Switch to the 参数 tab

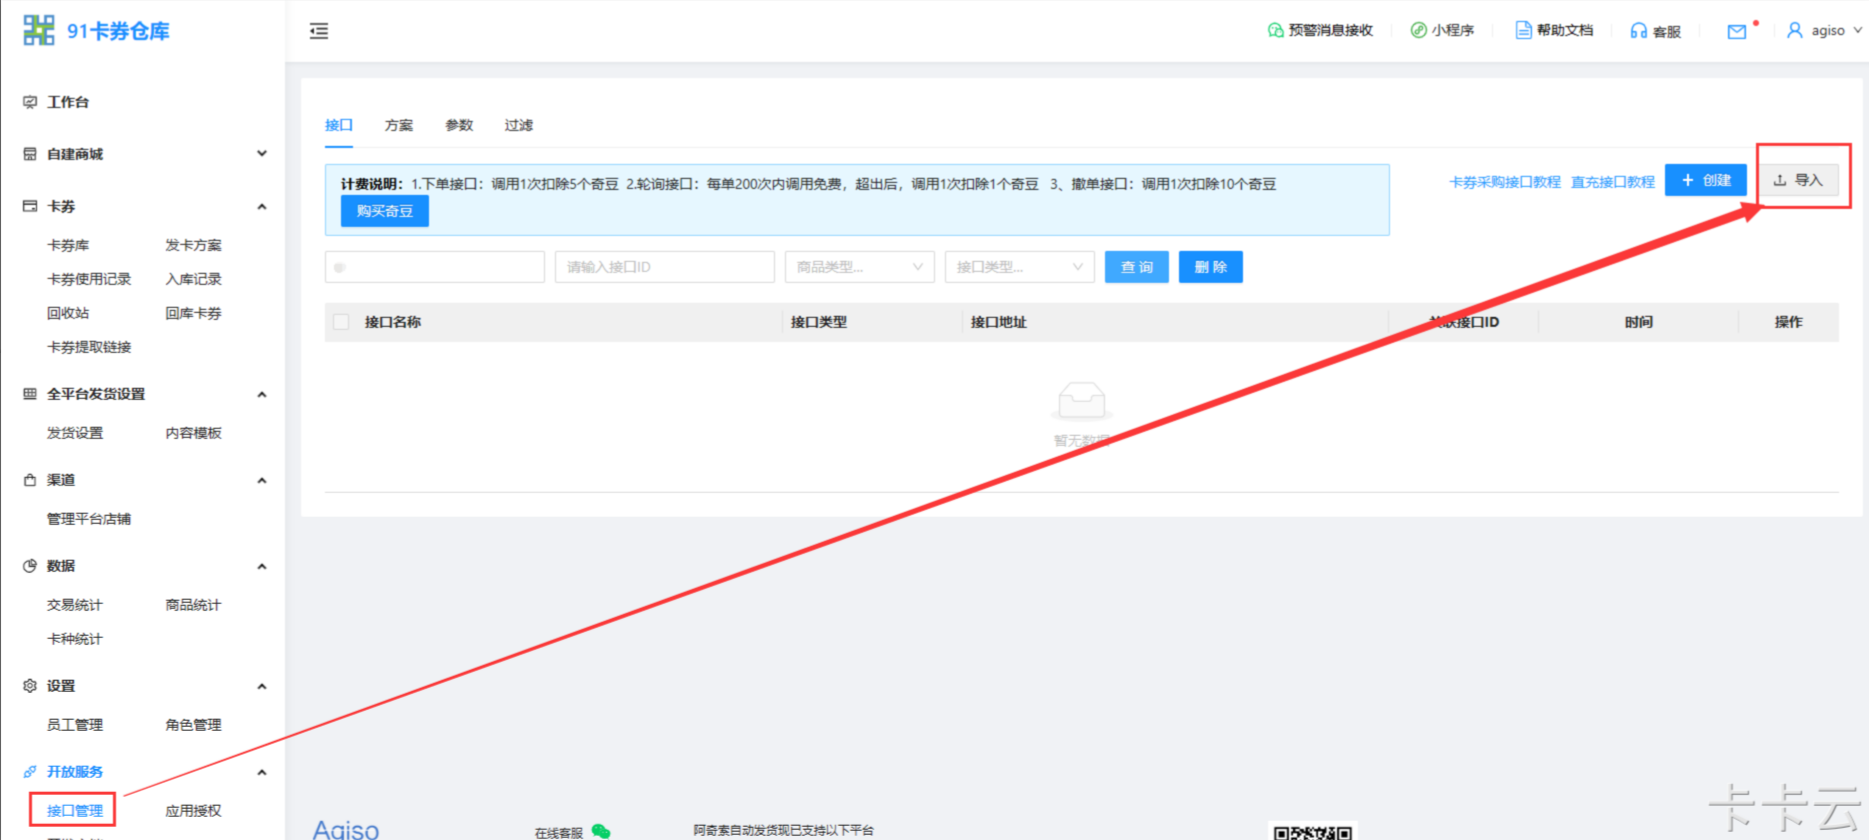(459, 125)
